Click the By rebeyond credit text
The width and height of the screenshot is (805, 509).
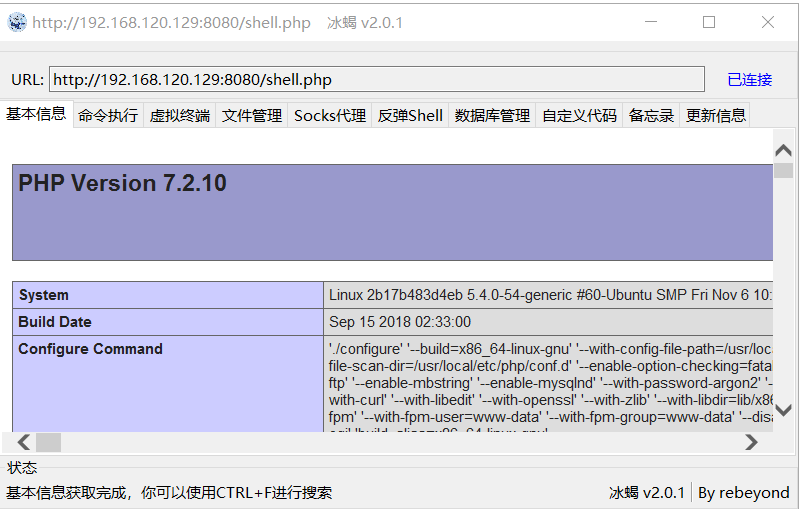pos(743,493)
